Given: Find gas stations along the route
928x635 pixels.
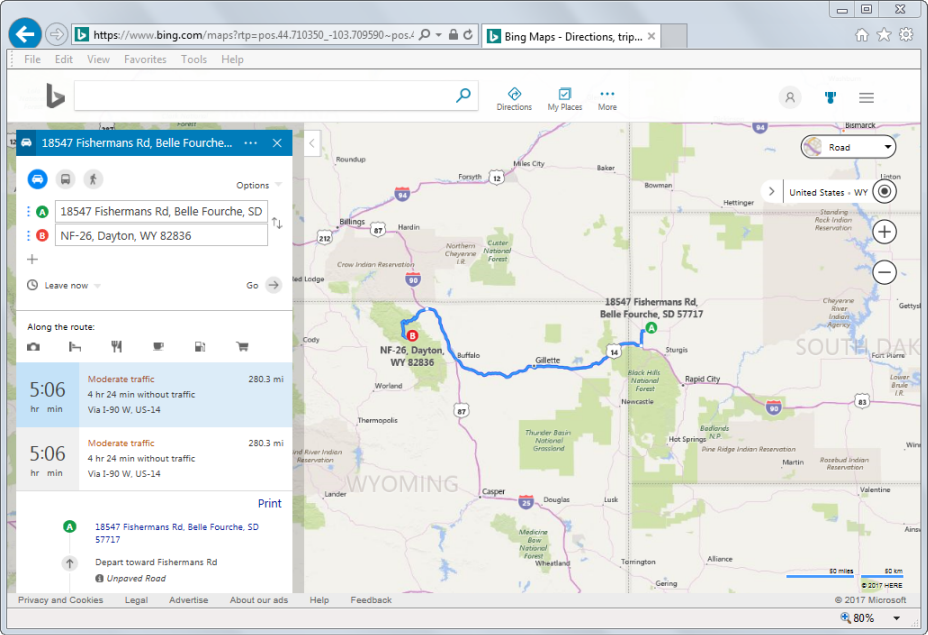Looking at the screenshot, I should (200, 347).
